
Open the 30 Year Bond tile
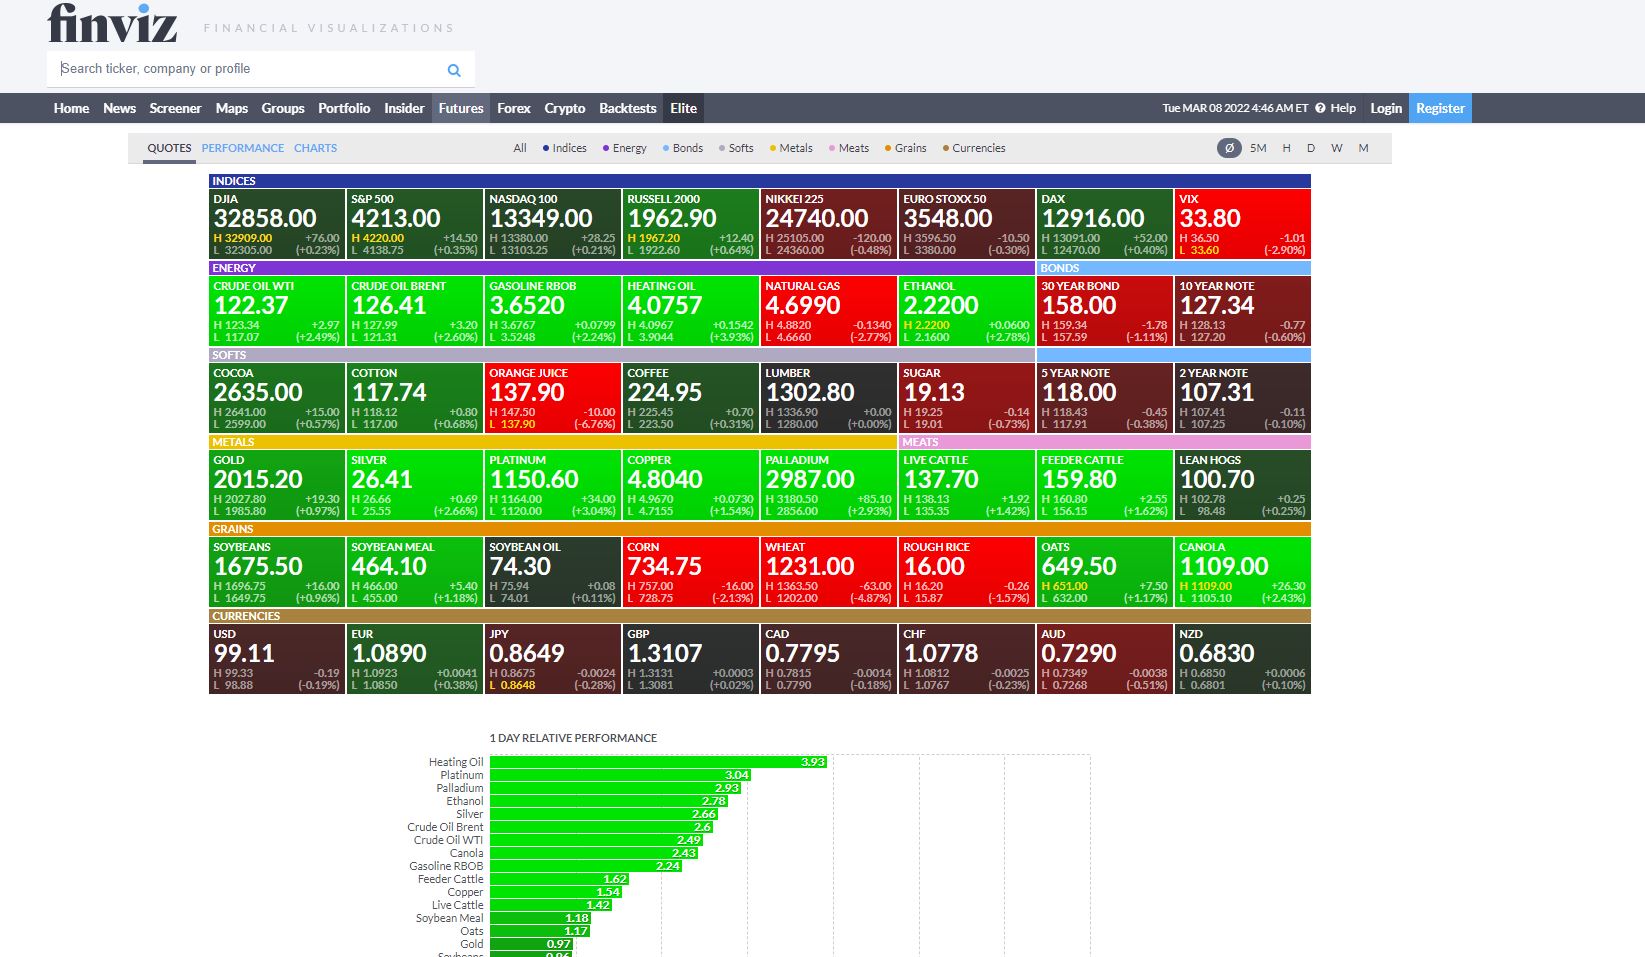[1104, 311]
